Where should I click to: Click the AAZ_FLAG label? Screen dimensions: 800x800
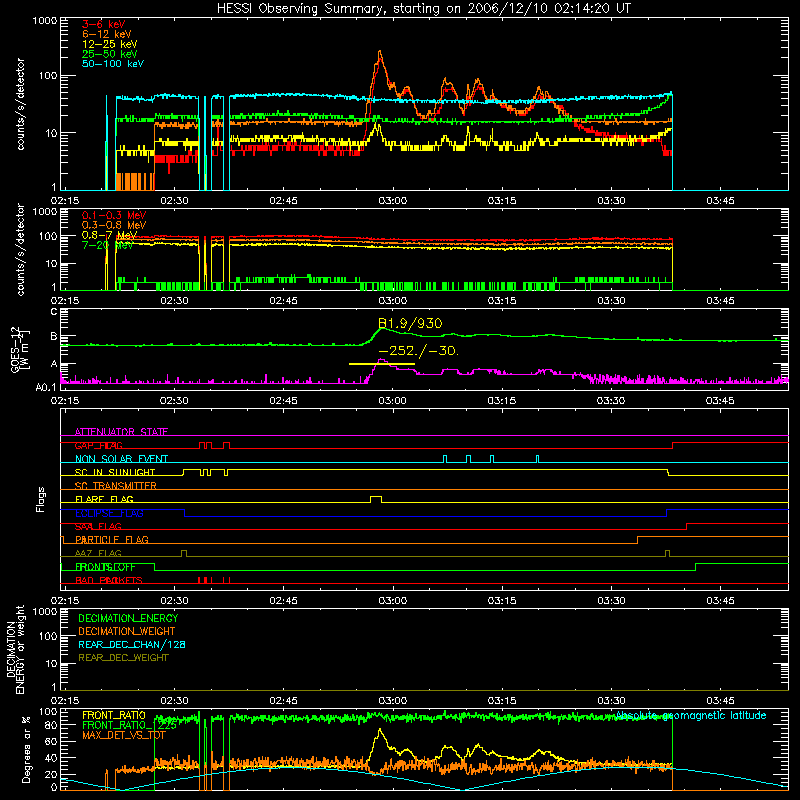click(98, 554)
